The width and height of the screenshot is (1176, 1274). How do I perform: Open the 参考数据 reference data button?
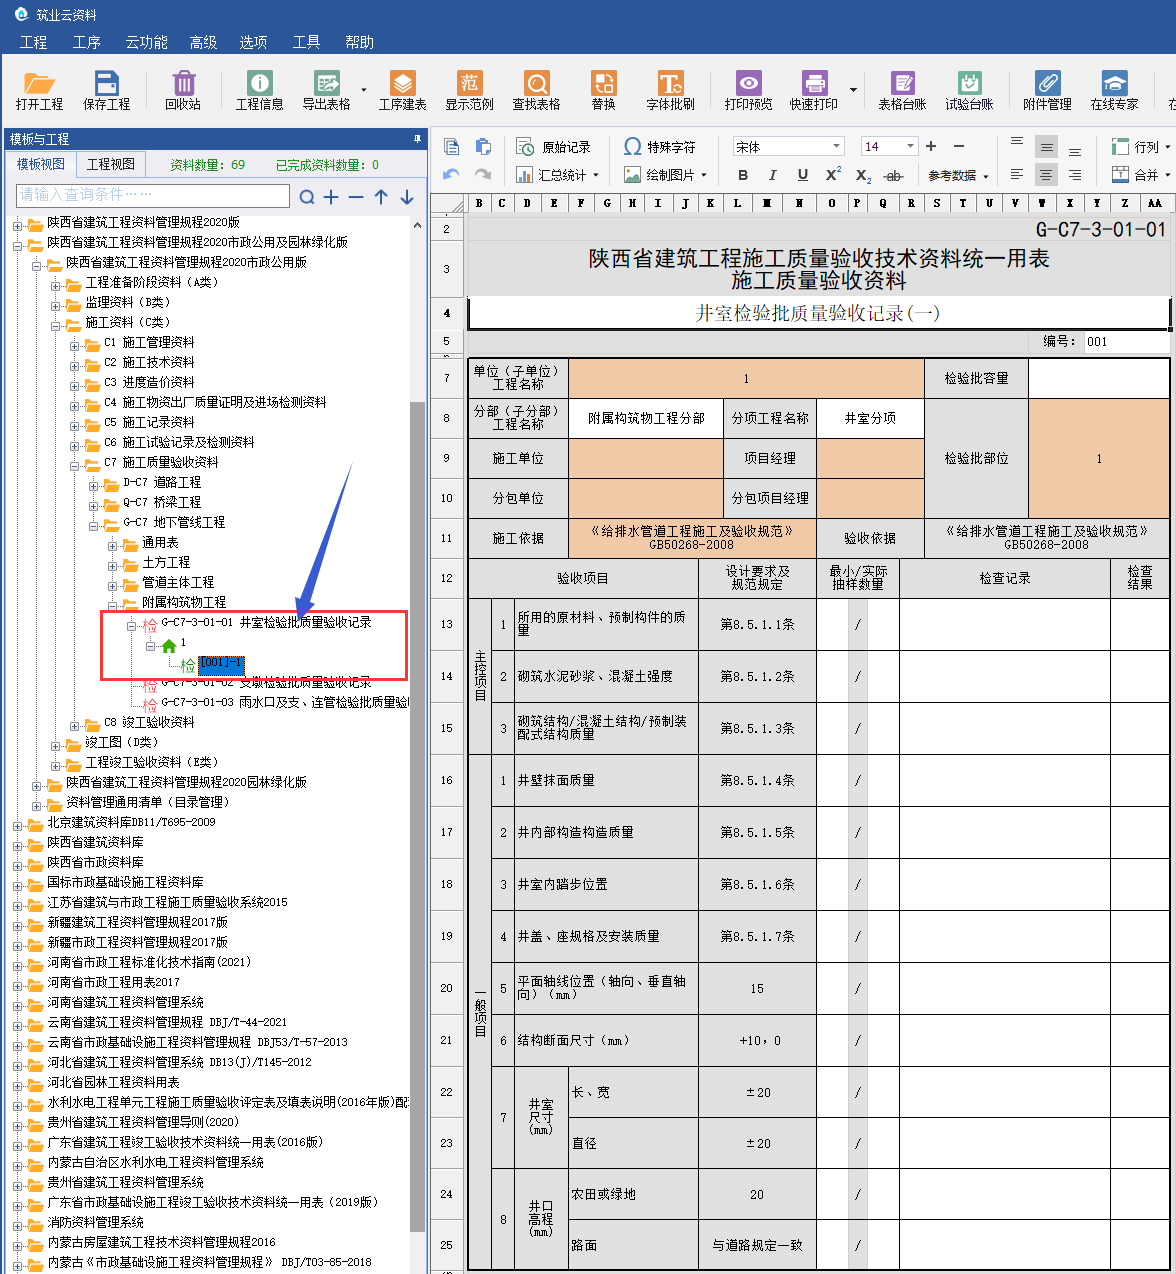[957, 175]
